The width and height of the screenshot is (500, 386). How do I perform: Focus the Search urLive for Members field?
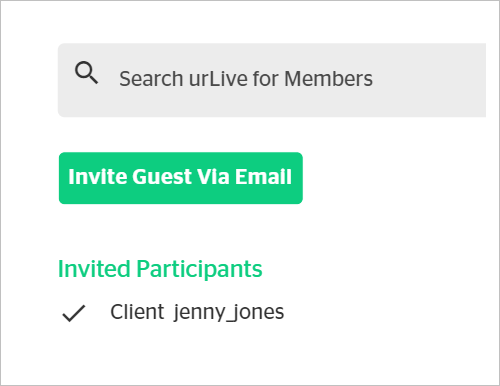pos(272,80)
